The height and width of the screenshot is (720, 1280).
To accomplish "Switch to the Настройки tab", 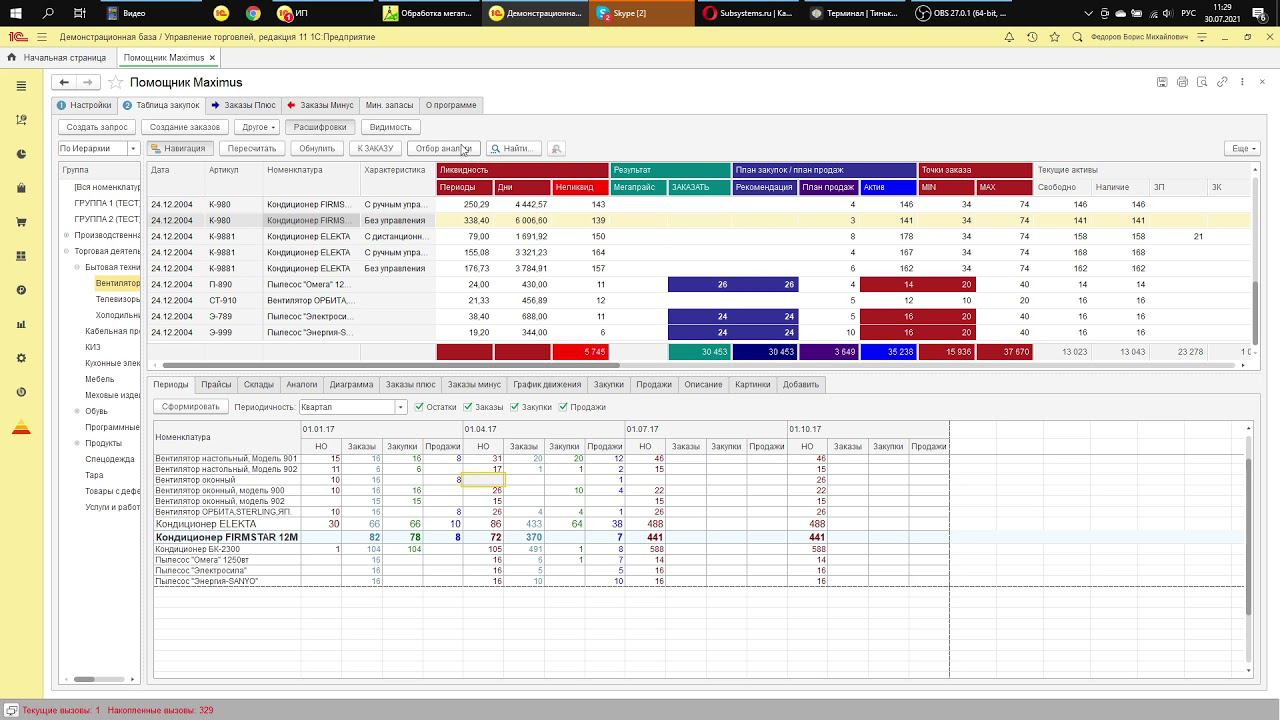I will (x=84, y=105).
